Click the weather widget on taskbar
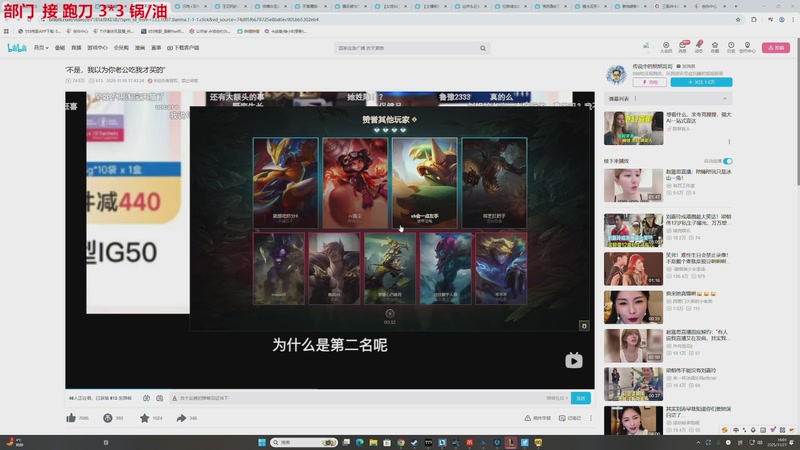 coord(14,442)
